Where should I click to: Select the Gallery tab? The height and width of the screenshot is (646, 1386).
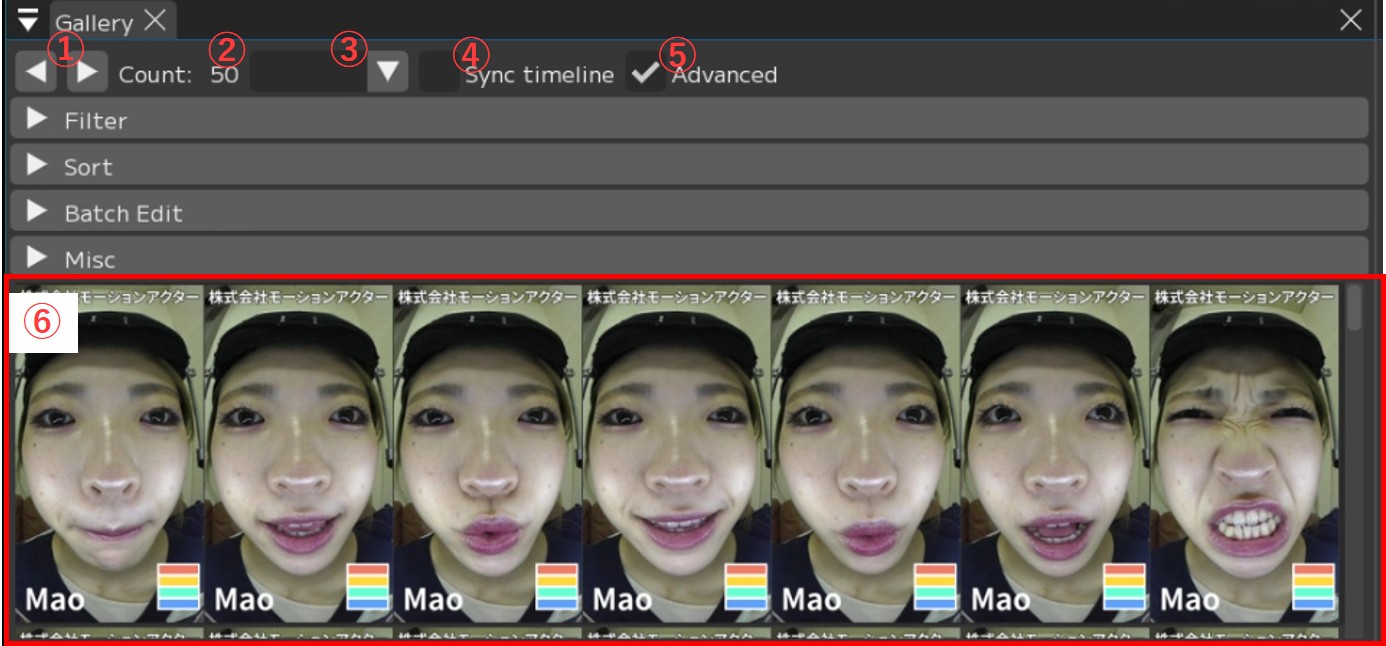click(94, 22)
